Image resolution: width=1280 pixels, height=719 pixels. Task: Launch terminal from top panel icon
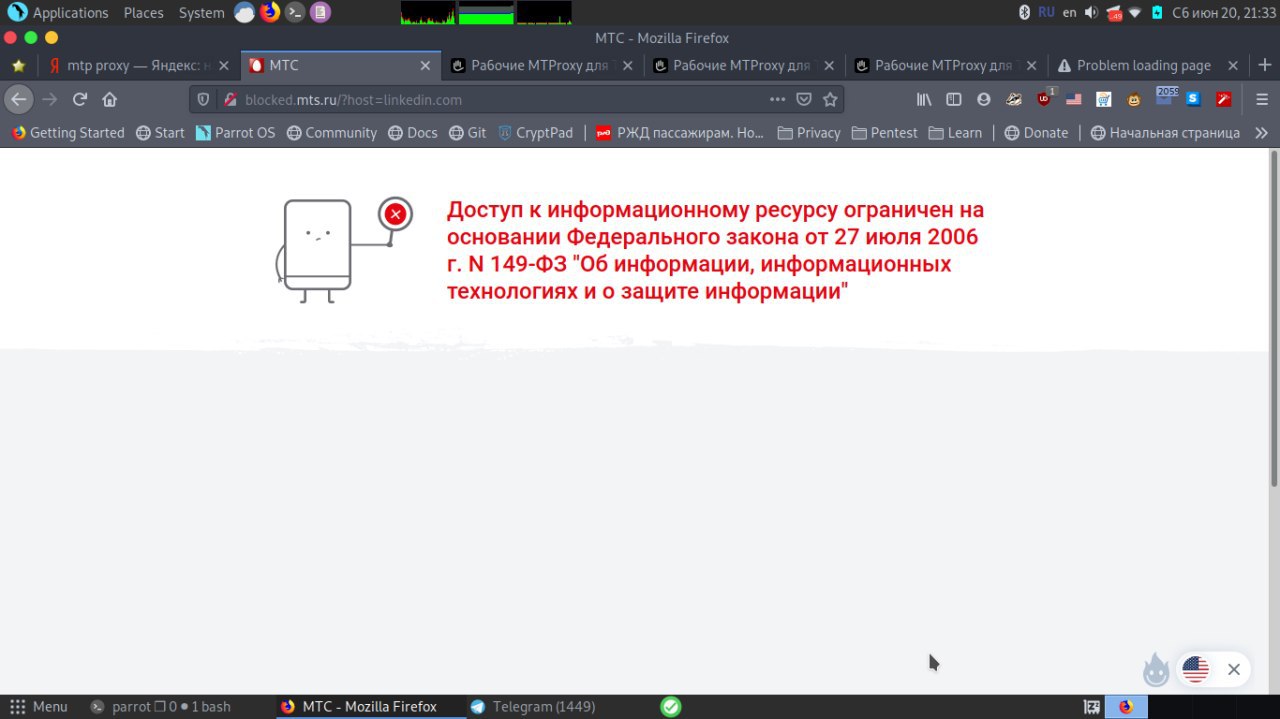(x=294, y=13)
